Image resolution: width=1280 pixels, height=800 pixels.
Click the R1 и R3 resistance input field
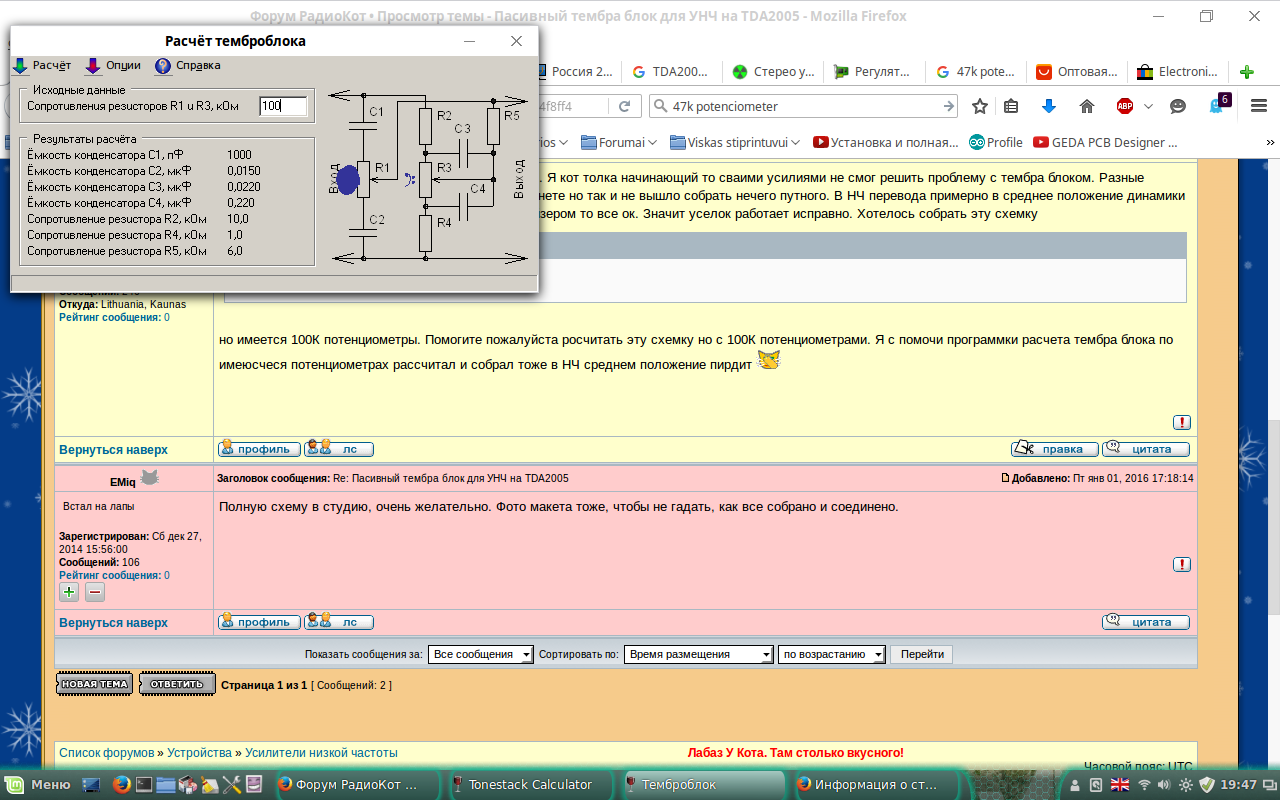click(283, 106)
